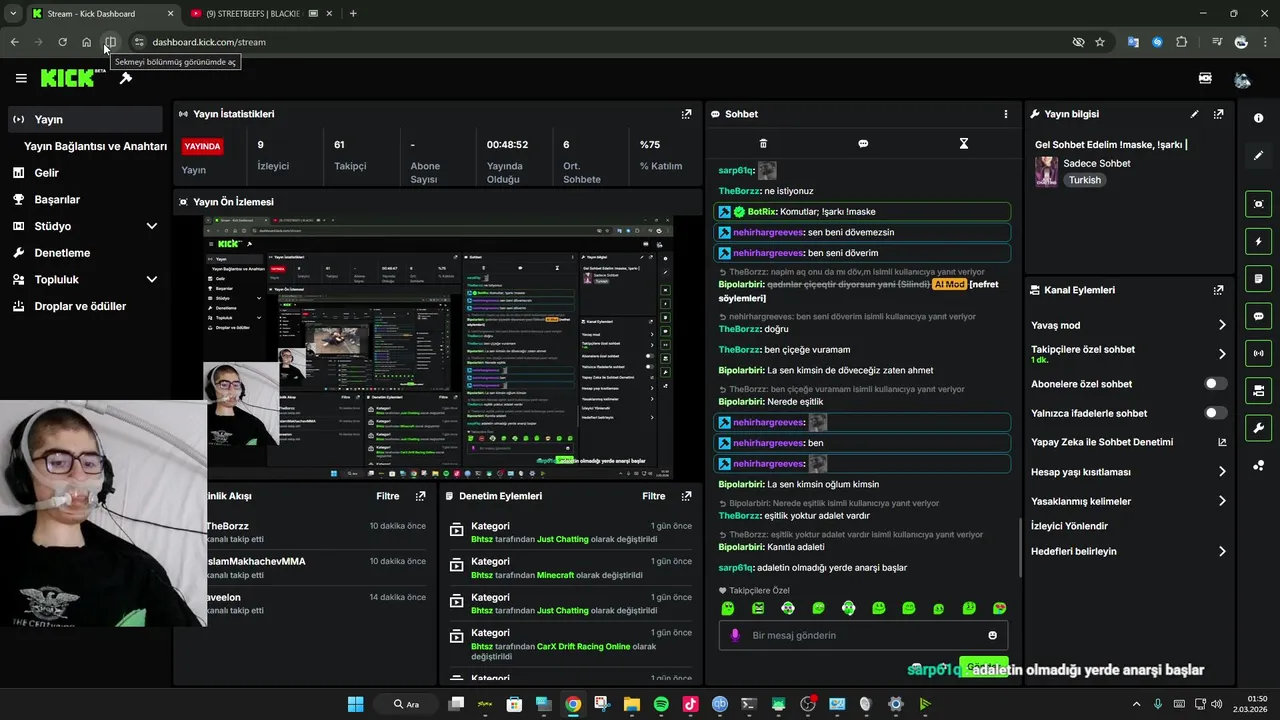
Task: Click the hourglass icon in chat toolbar
Action: [964, 144]
